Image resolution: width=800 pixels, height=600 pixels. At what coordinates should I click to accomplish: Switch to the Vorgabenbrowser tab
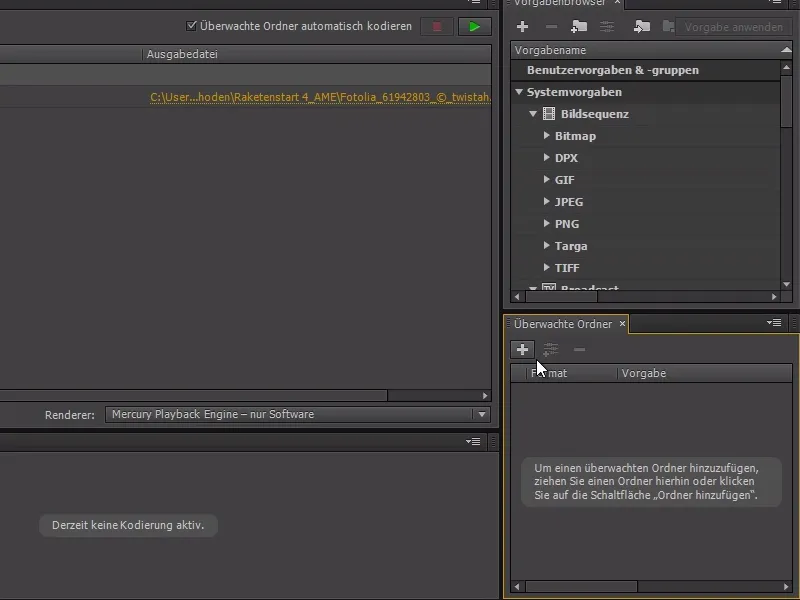point(559,3)
